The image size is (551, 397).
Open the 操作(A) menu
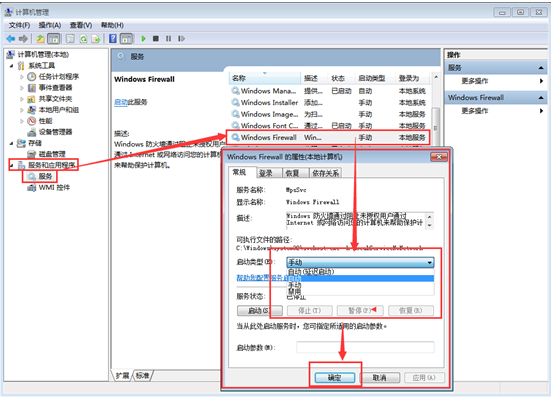click(x=50, y=25)
